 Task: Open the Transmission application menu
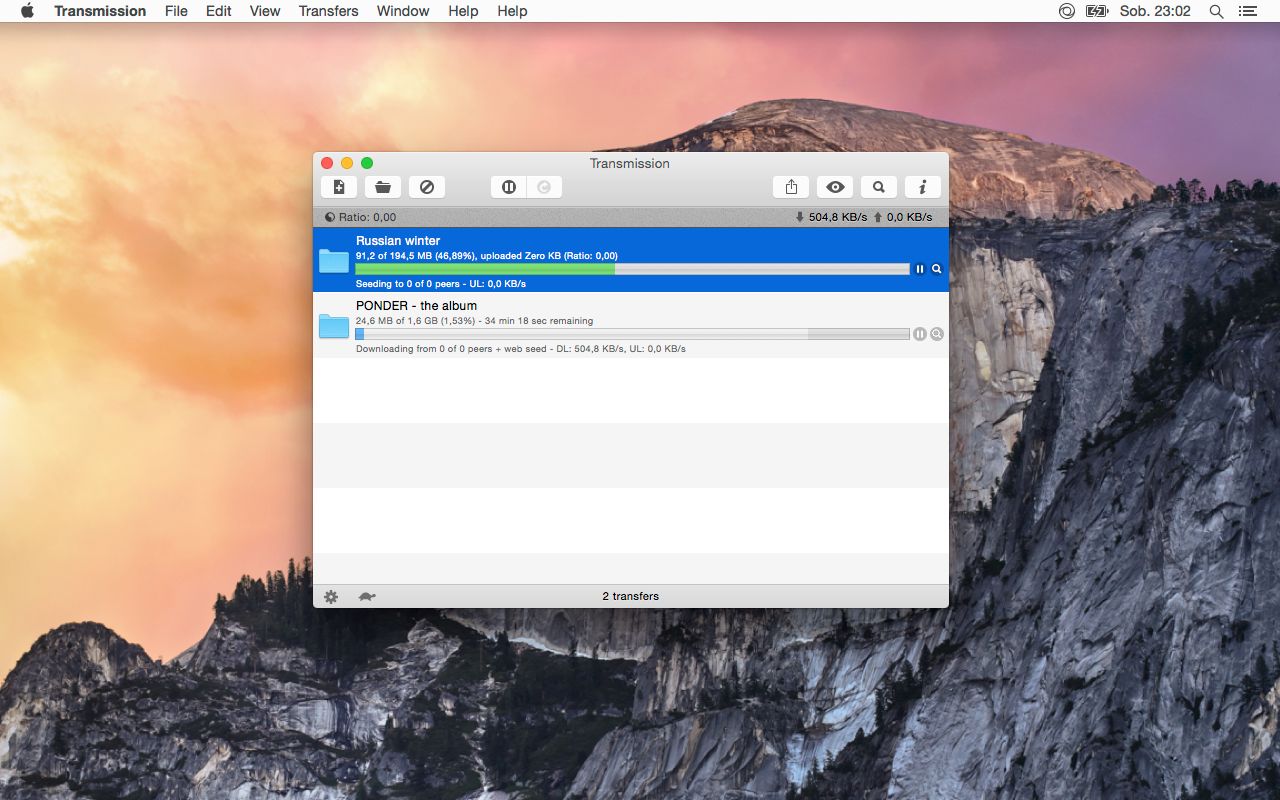click(x=100, y=11)
